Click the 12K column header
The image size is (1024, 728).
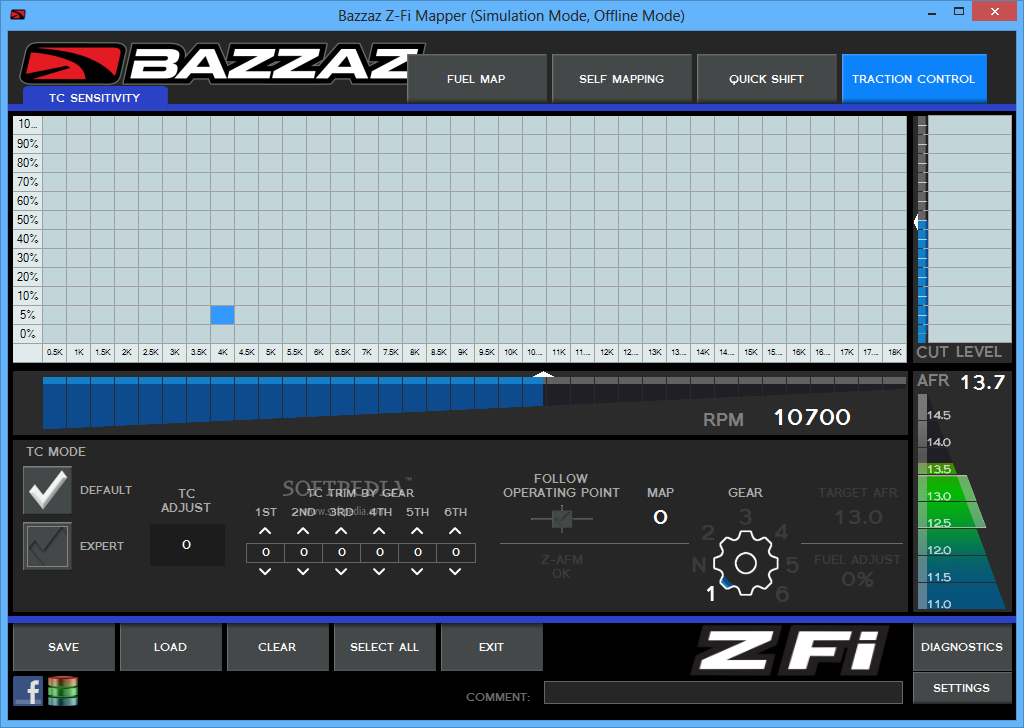coord(607,352)
